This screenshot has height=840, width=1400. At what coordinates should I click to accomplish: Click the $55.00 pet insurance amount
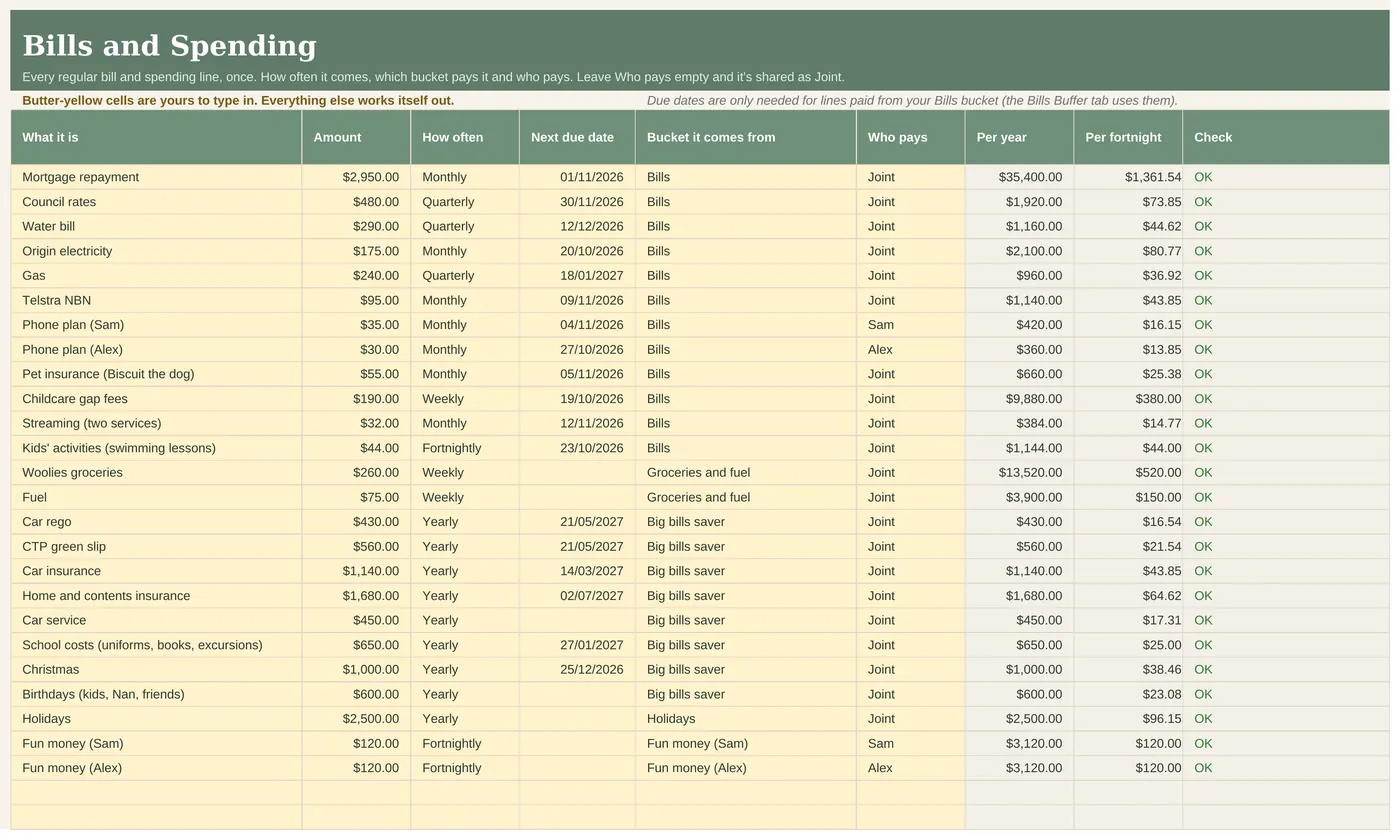coord(356,374)
